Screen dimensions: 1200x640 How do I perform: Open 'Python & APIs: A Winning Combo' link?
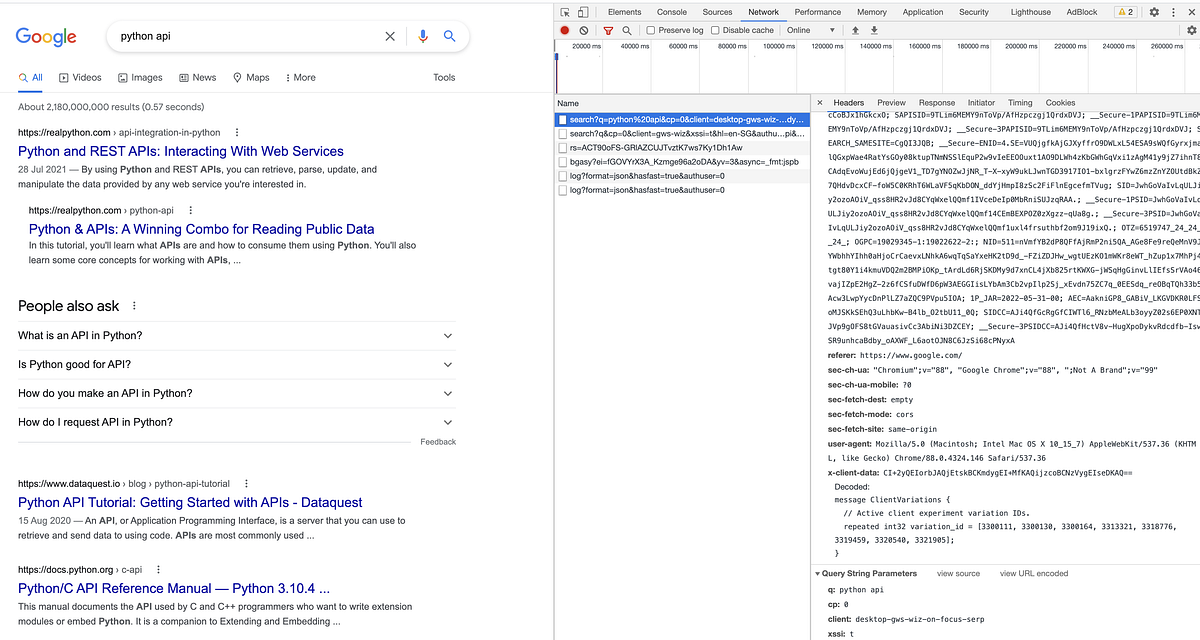coord(202,229)
